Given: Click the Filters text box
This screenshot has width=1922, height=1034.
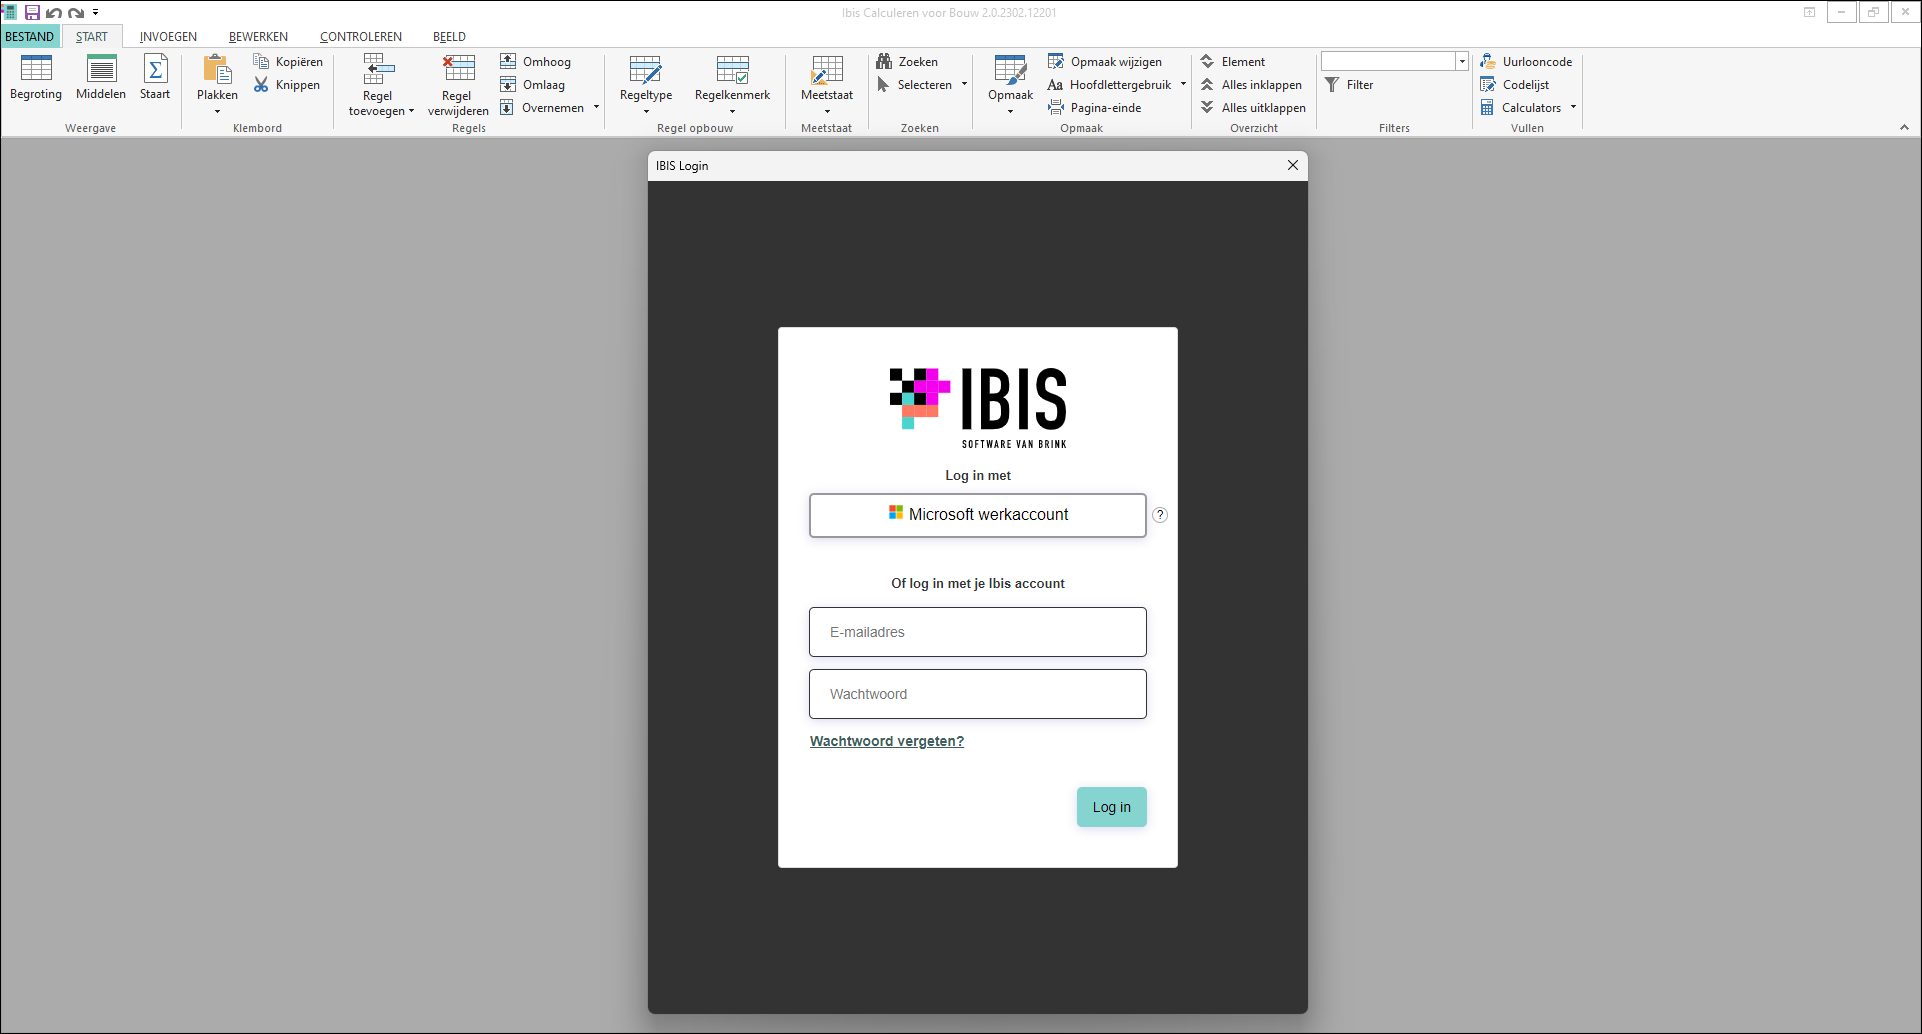Looking at the screenshot, I should pyautogui.click(x=1388, y=62).
